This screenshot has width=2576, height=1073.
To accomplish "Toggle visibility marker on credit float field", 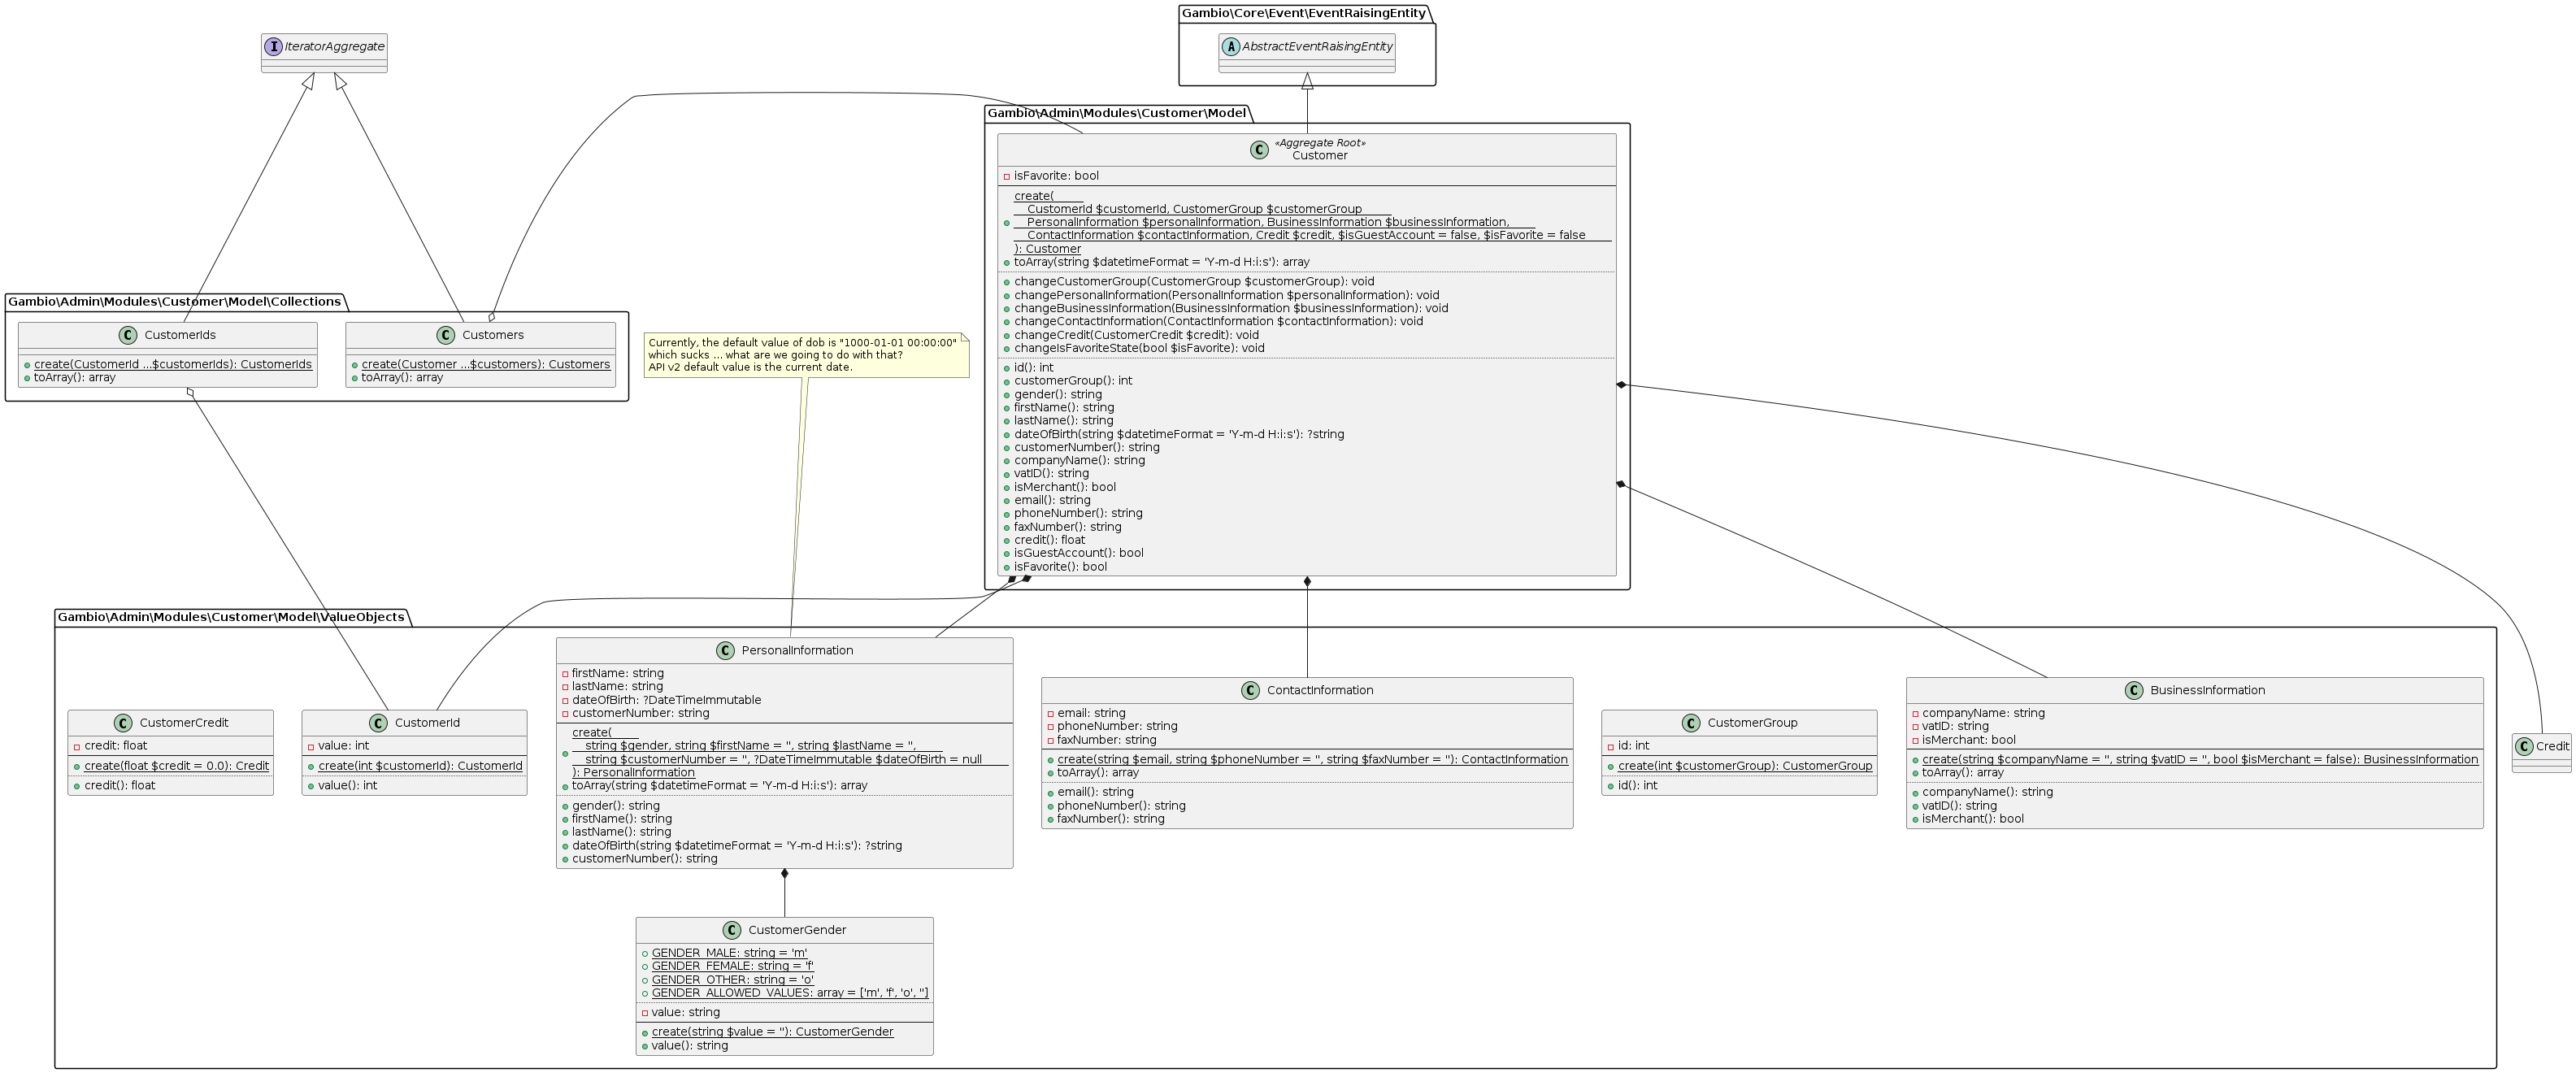I will tap(80, 745).
